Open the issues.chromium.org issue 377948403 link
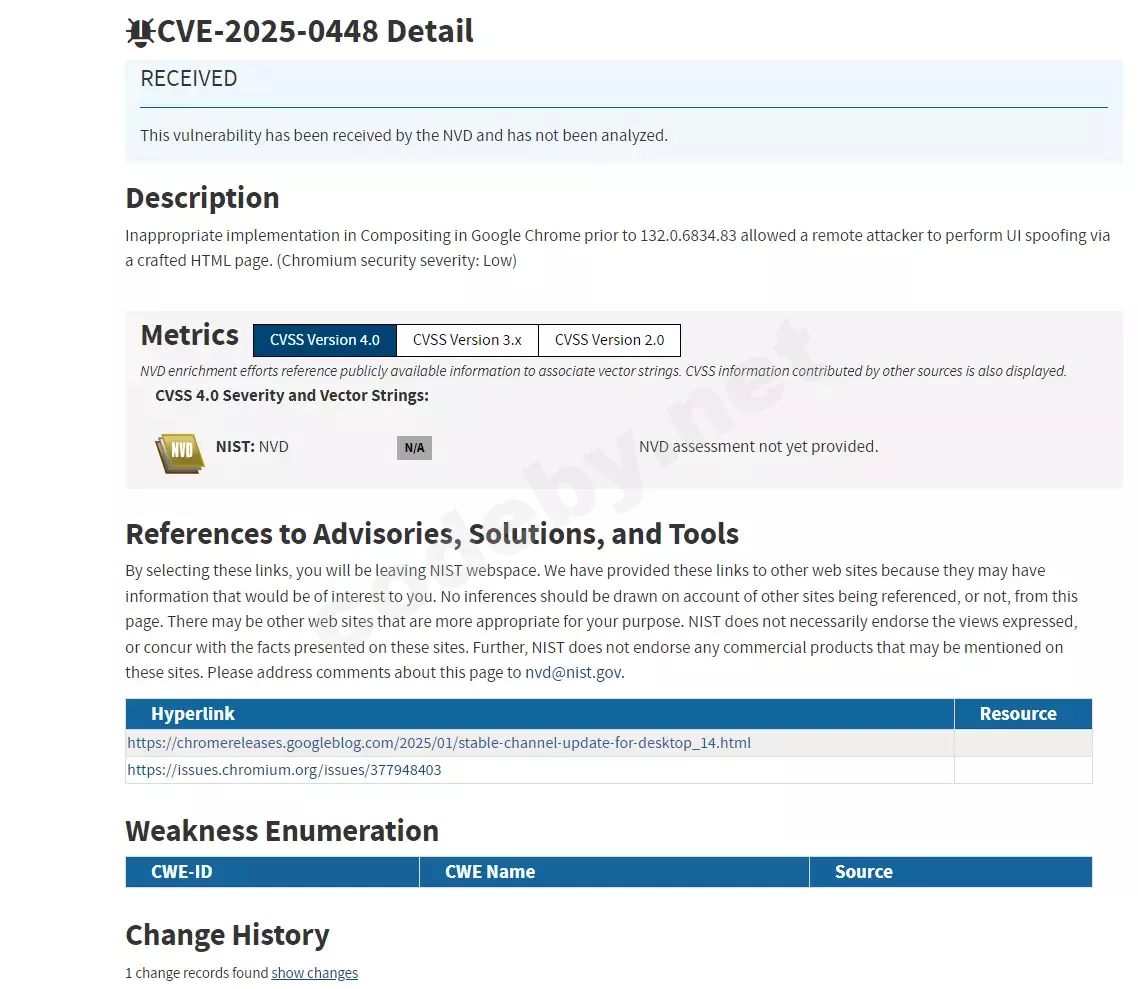 pos(284,770)
